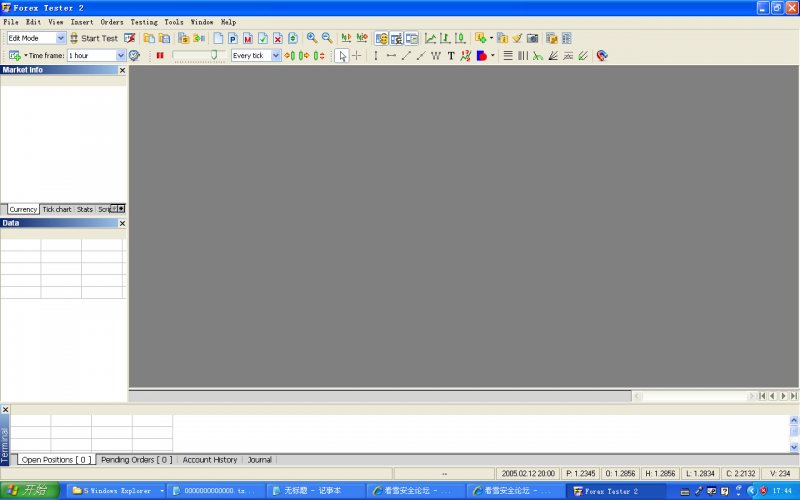
Task: Open Windows Start button
Action: click(30, 491)
